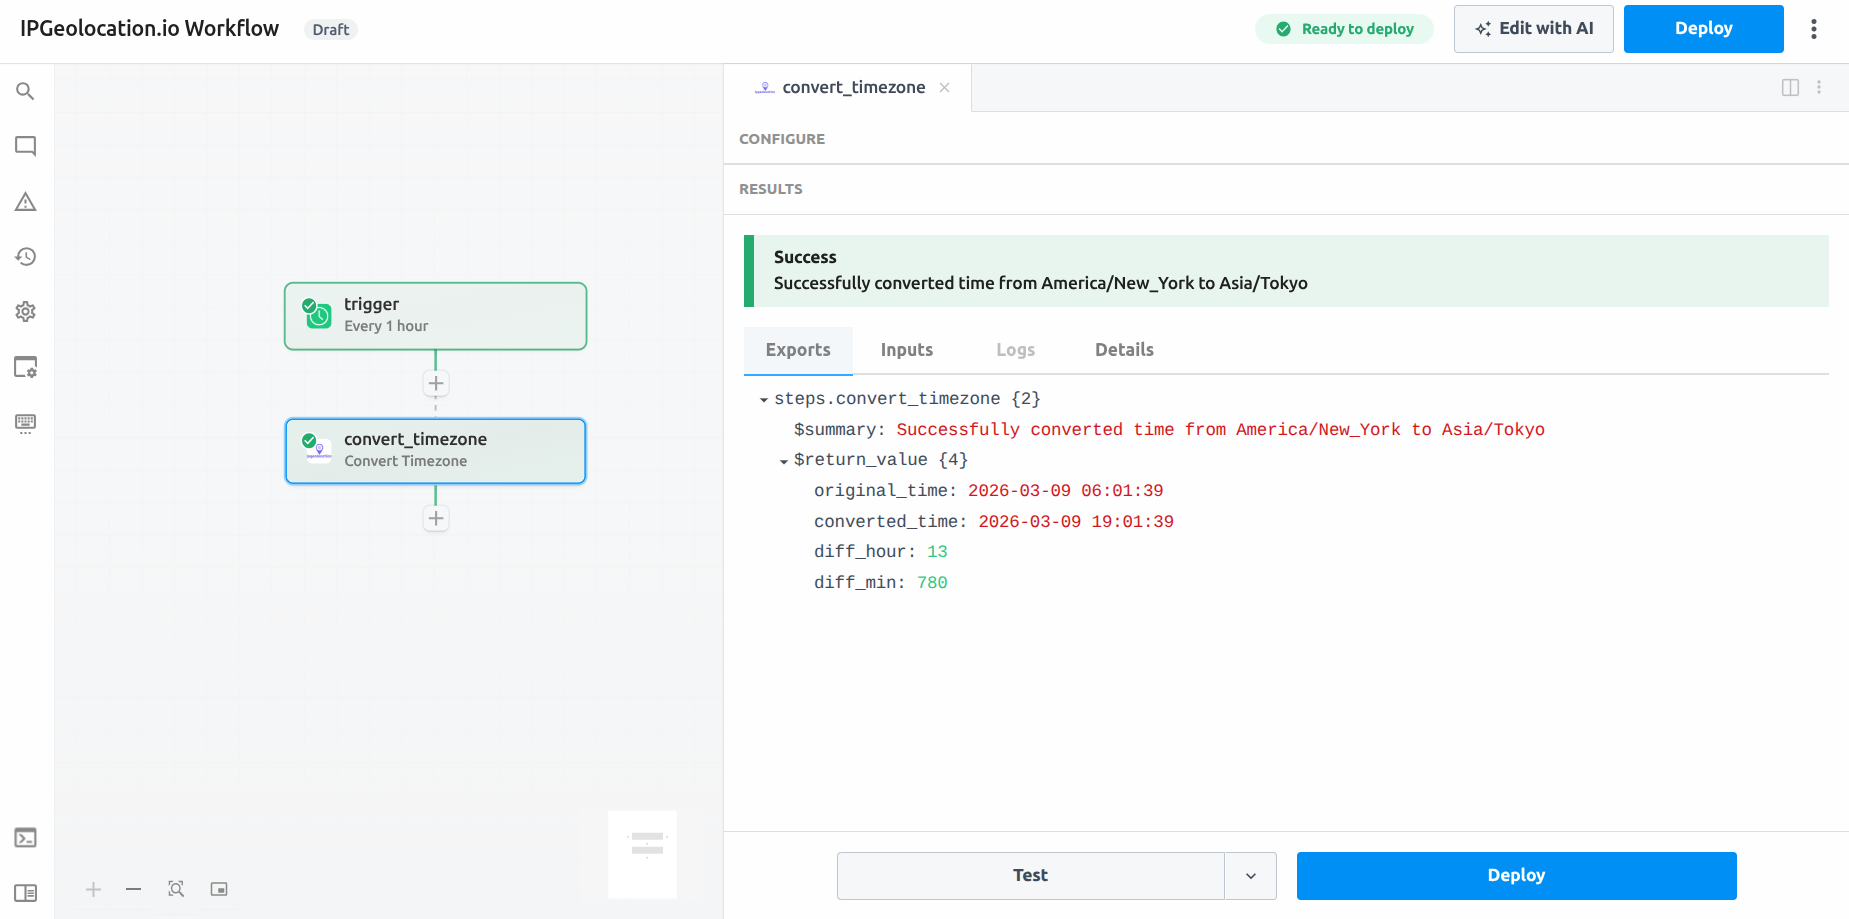
Task: Open the terminal console icon
Action: tap(26, 838)
